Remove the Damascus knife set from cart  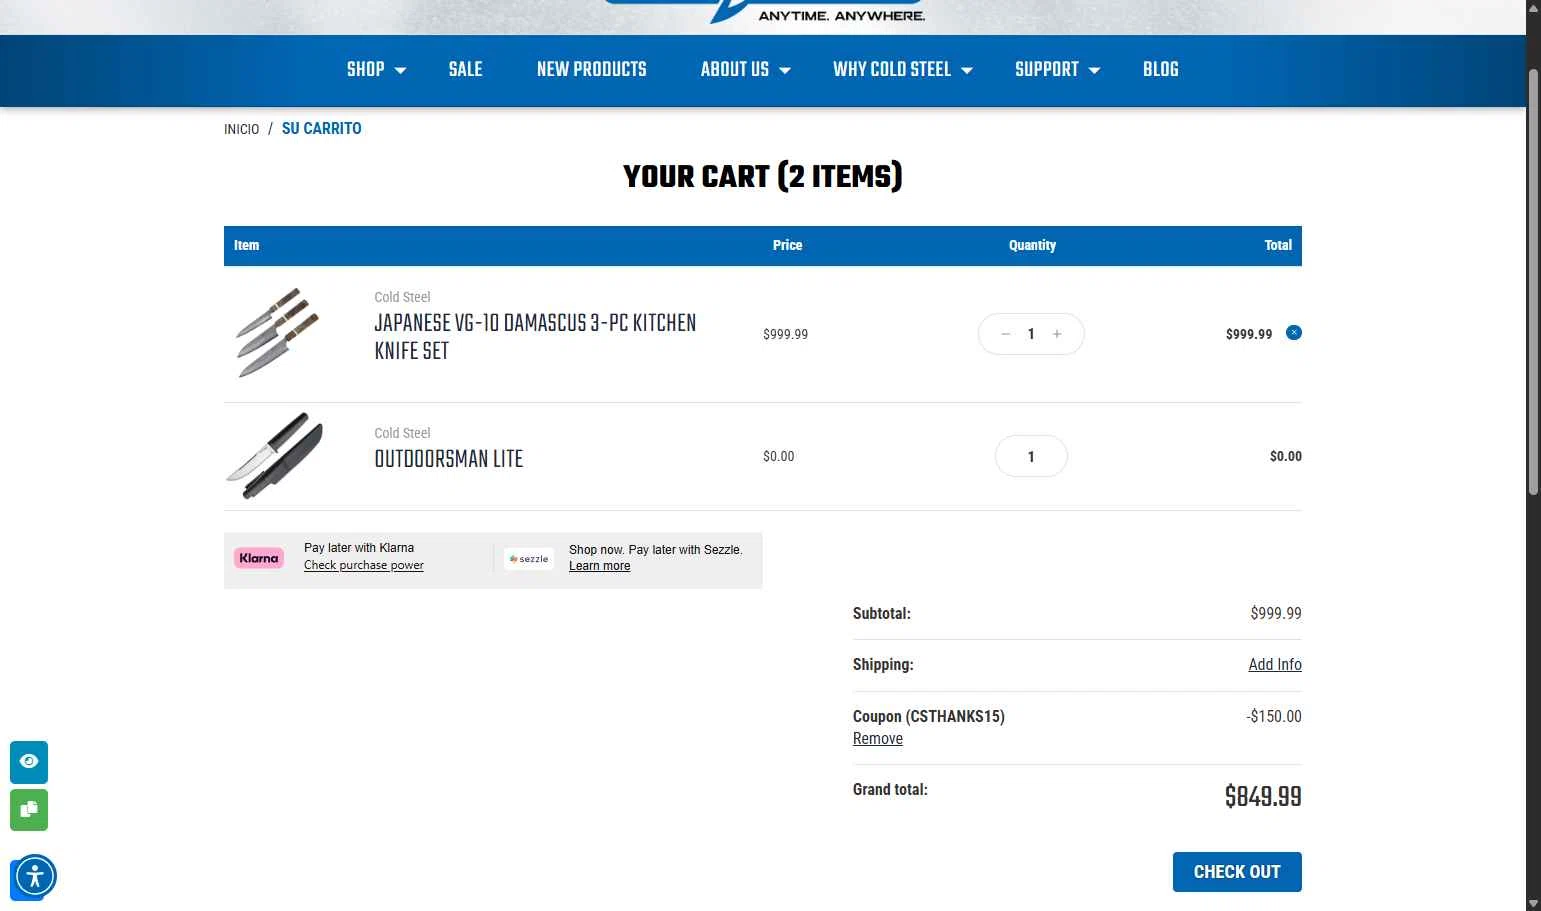pyautogui.click(x=1293, y=332)
